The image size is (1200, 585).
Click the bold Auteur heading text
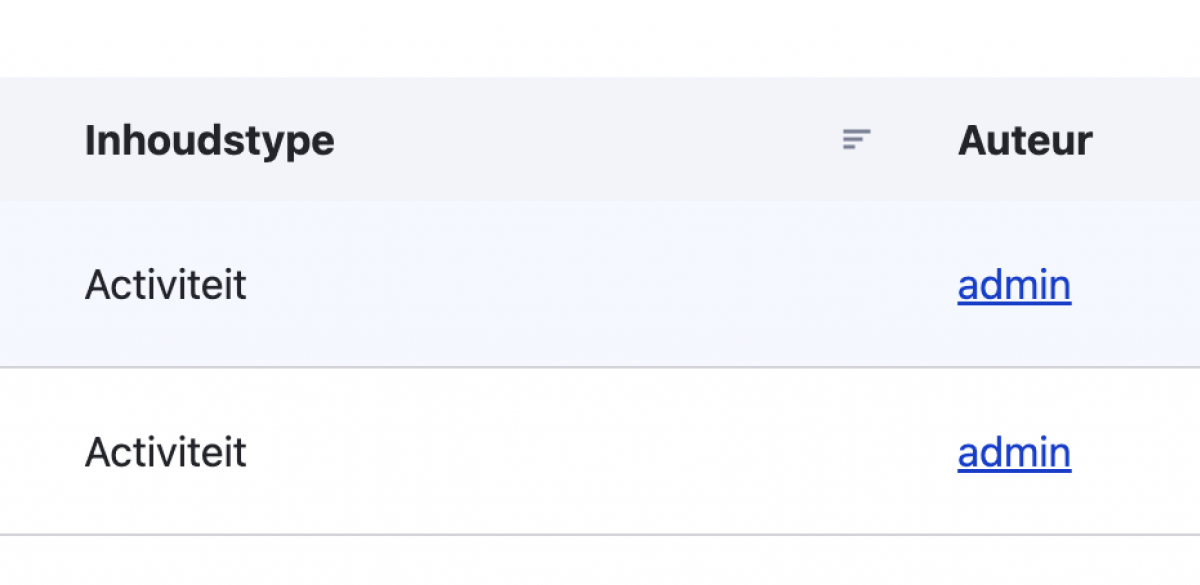[1025, 140]
